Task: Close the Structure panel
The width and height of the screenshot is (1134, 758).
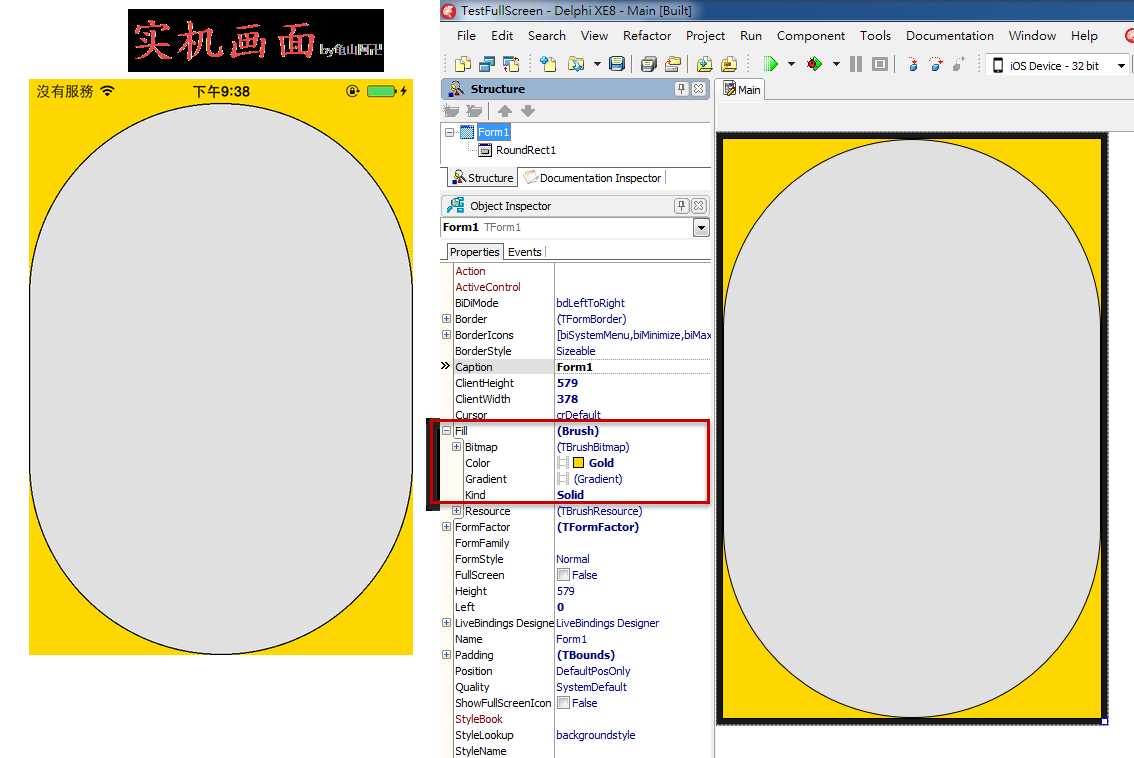Action: tap(698, 88)
